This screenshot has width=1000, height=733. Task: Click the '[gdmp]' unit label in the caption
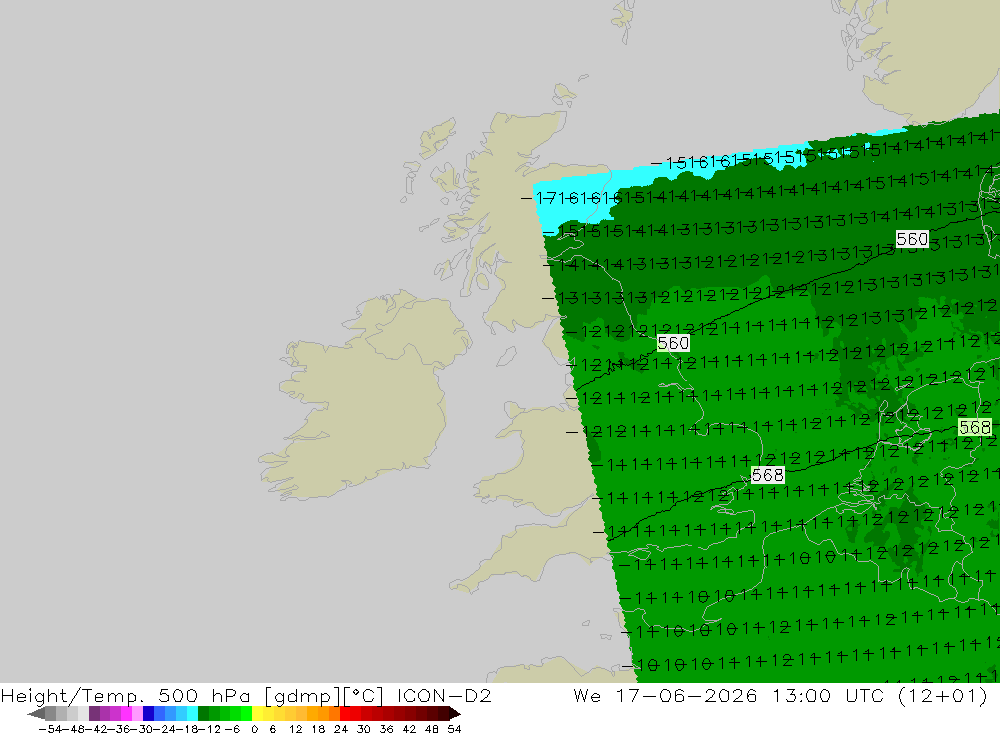click(x=302, y=695)
